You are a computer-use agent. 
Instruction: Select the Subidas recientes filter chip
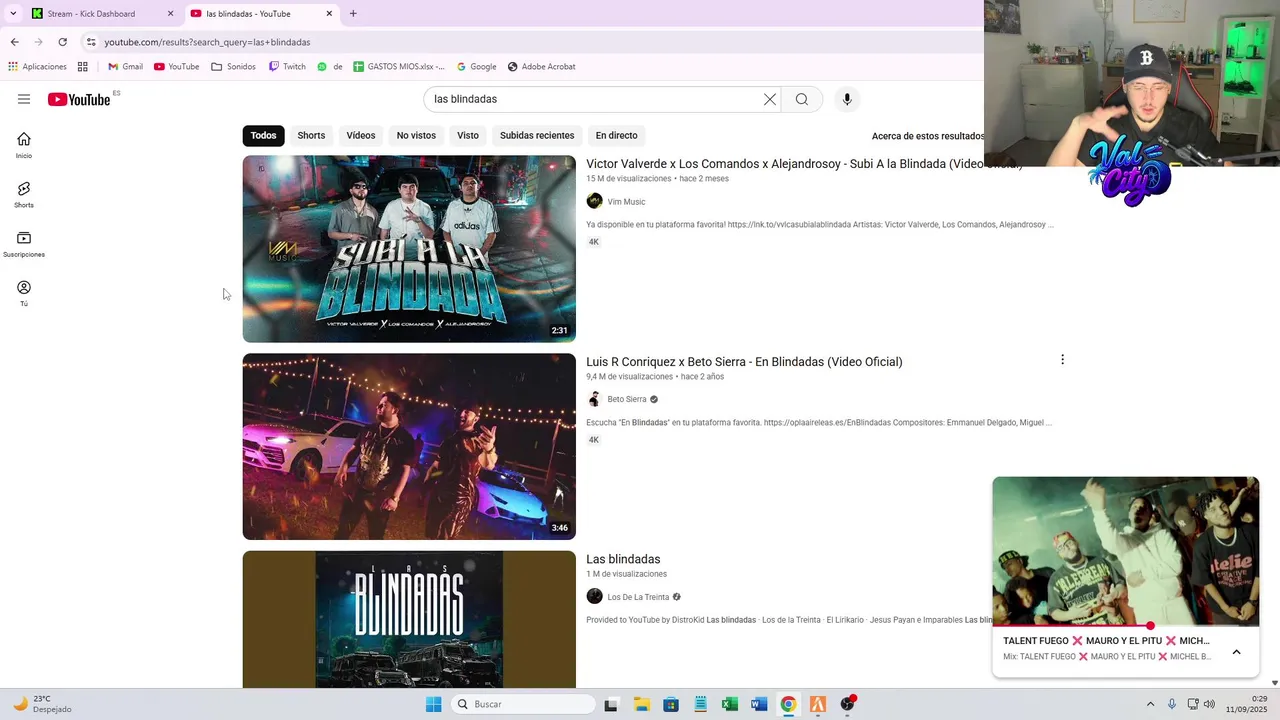537,135
